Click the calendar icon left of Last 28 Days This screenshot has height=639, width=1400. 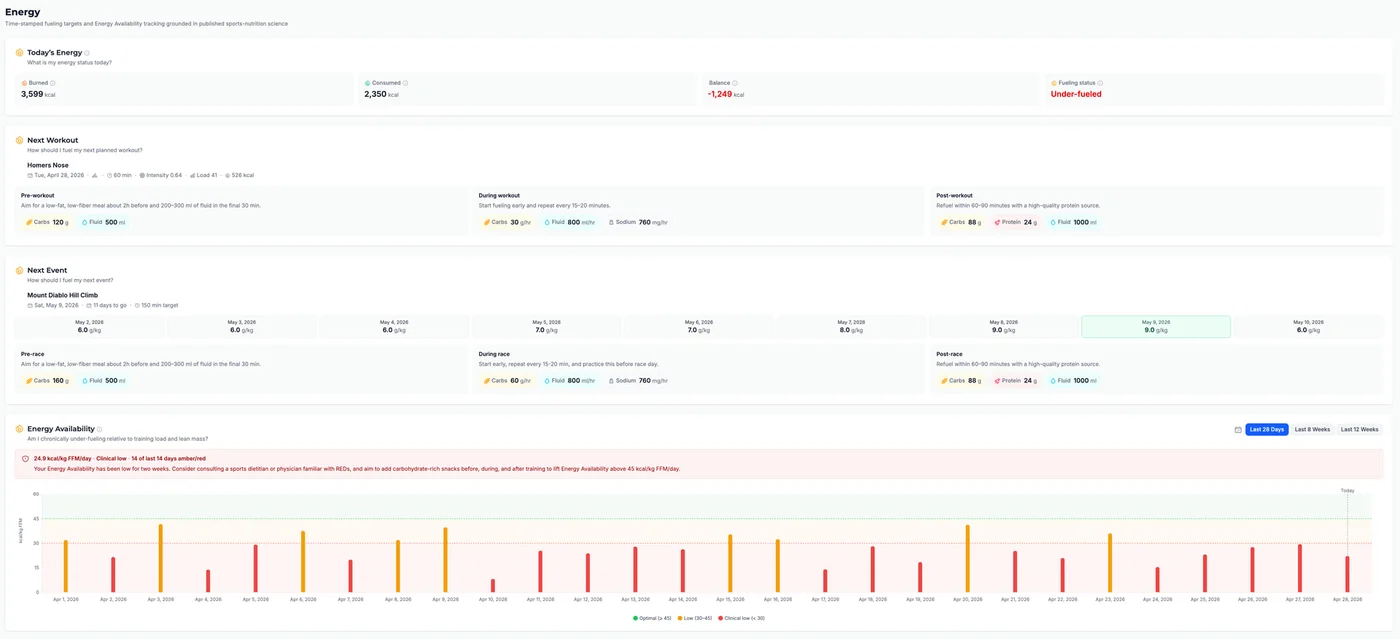[1238, 429]
